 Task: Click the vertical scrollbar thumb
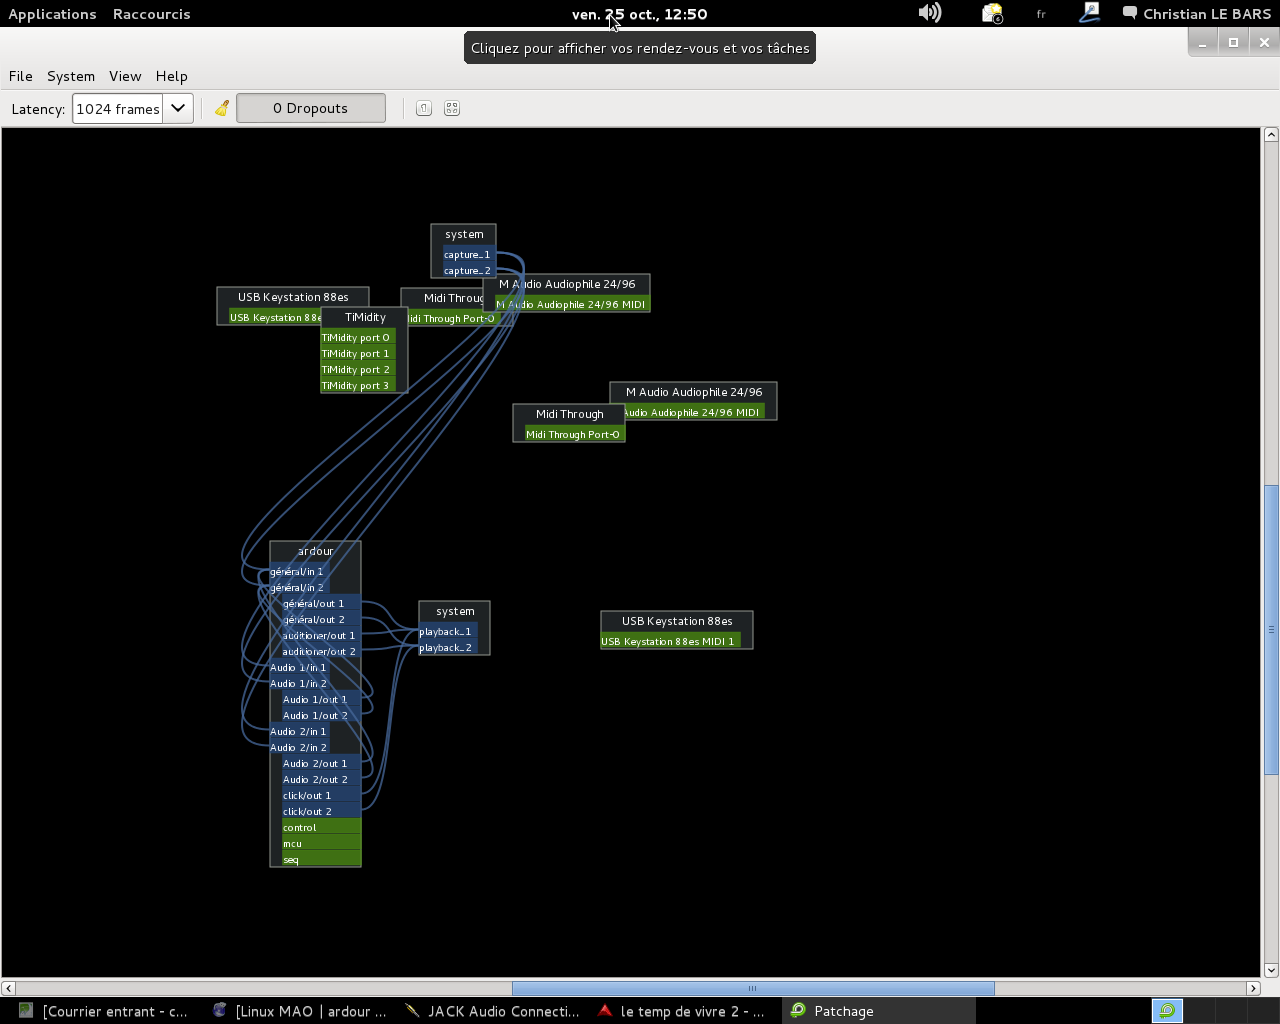tap(1271, 630)
